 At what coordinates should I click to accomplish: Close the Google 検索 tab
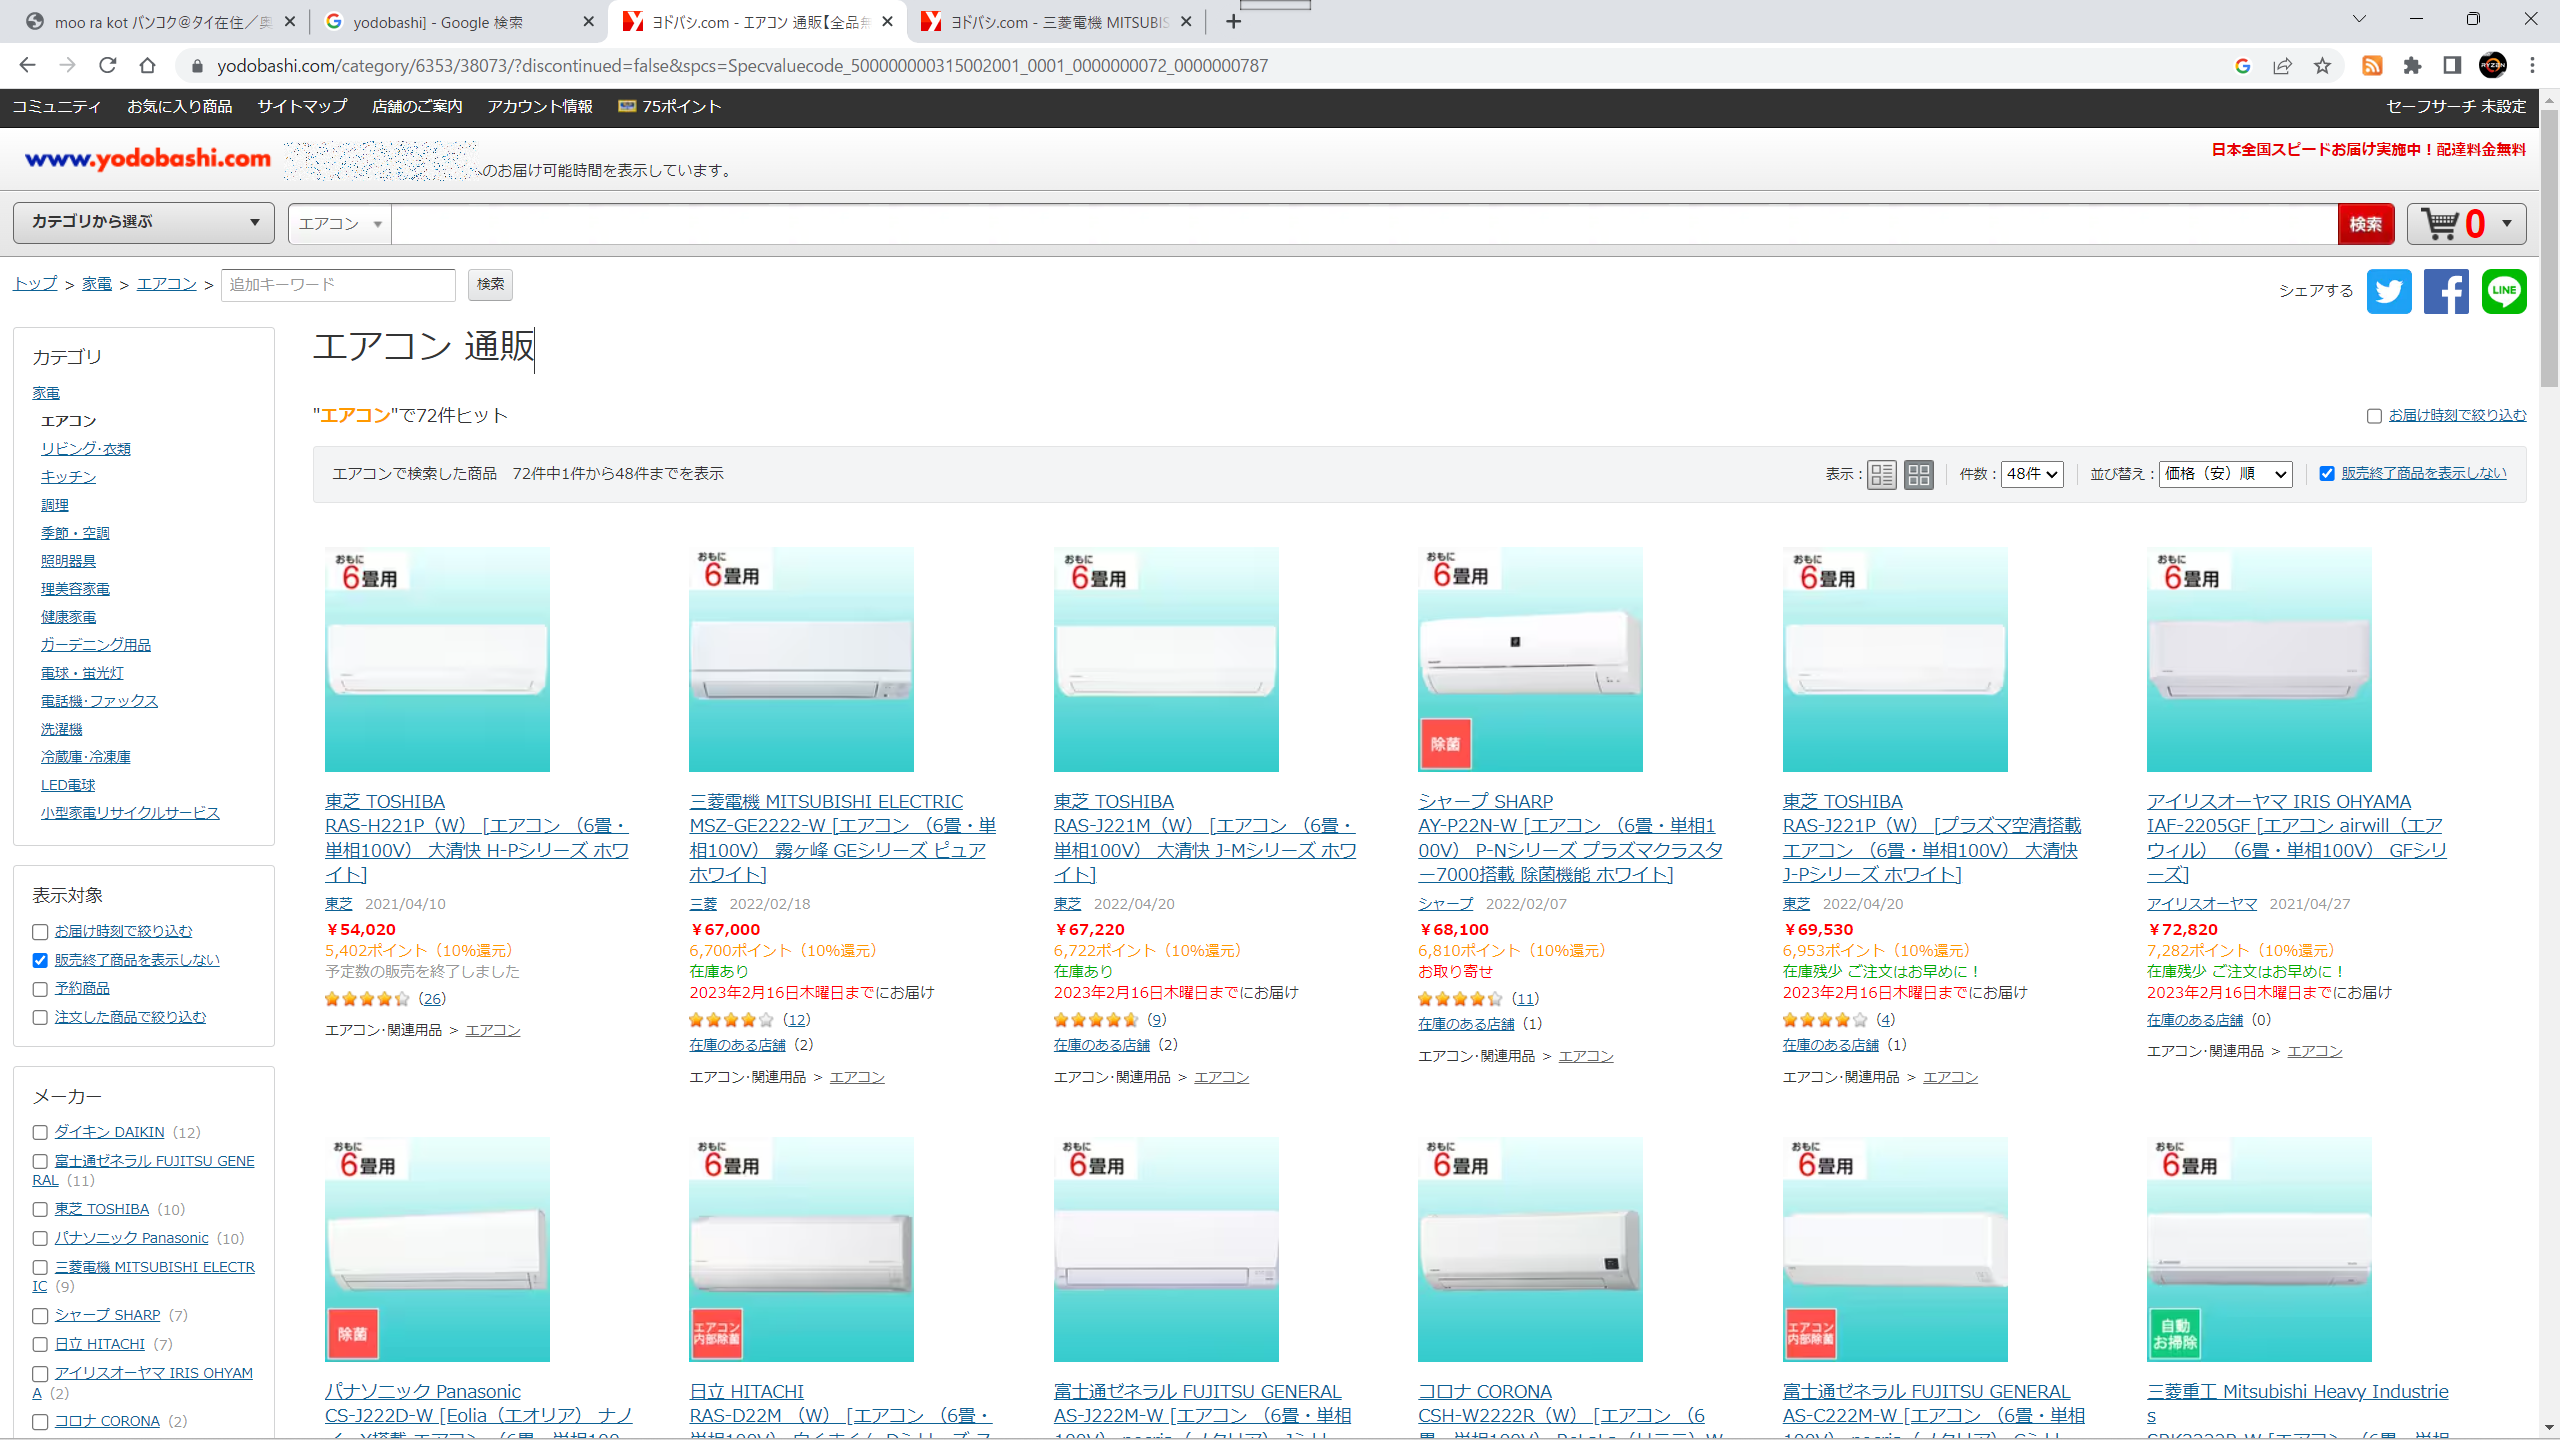tap(588, 22)
